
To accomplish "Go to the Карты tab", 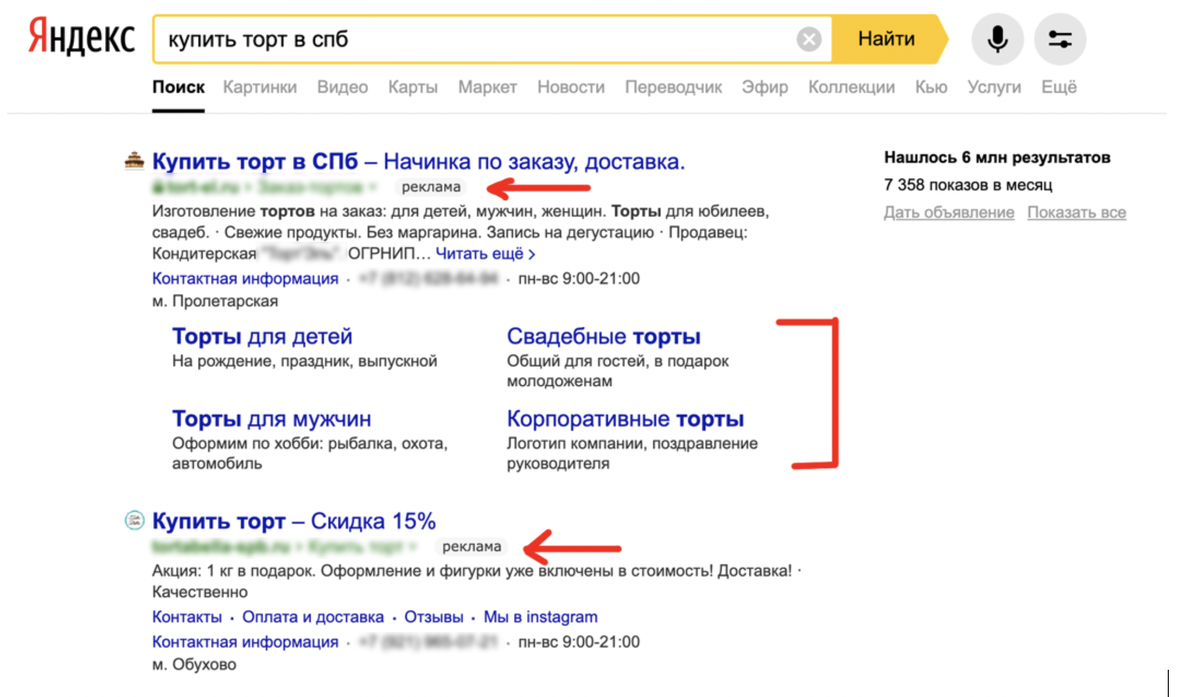I will (413, 87).
